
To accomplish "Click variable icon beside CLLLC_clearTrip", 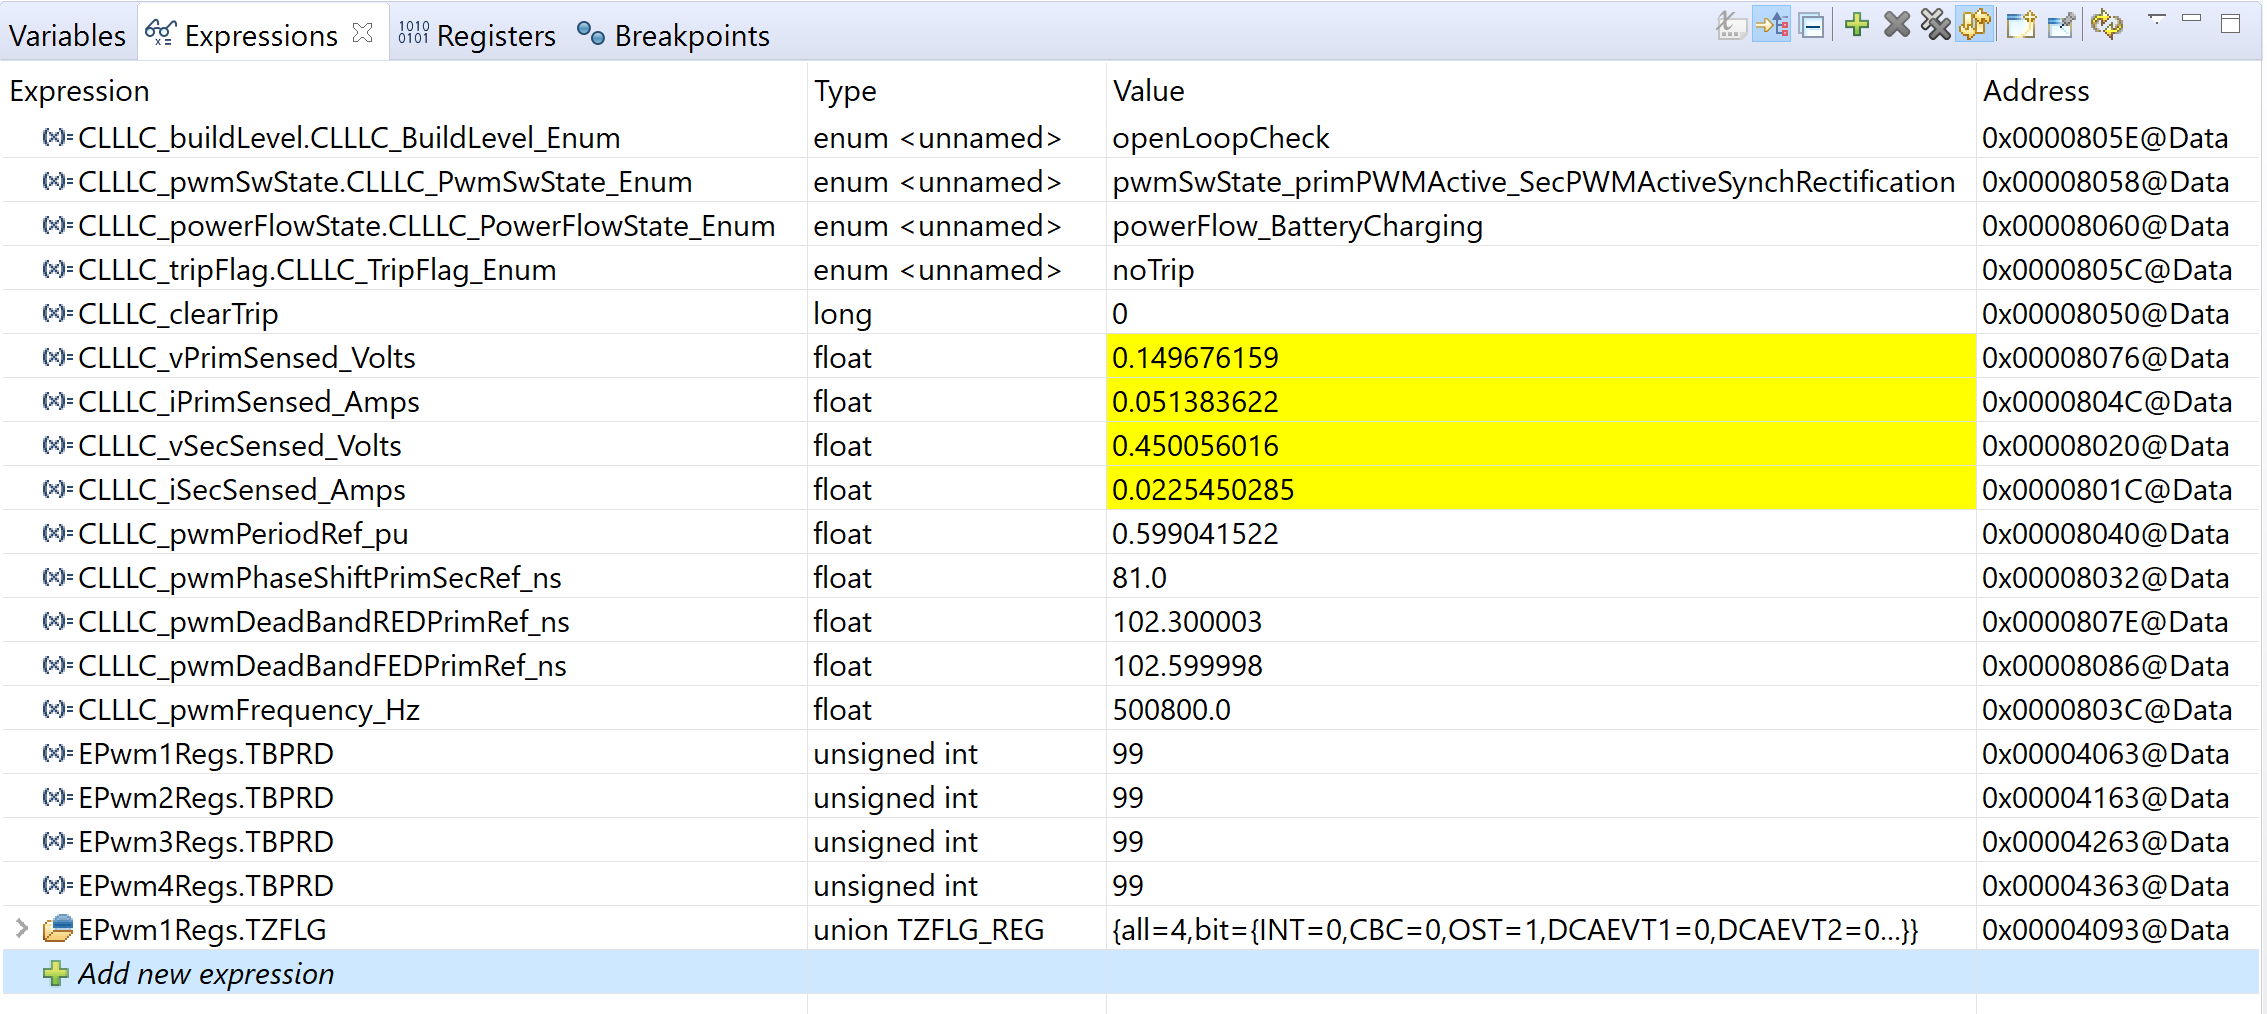I will 57,313.
